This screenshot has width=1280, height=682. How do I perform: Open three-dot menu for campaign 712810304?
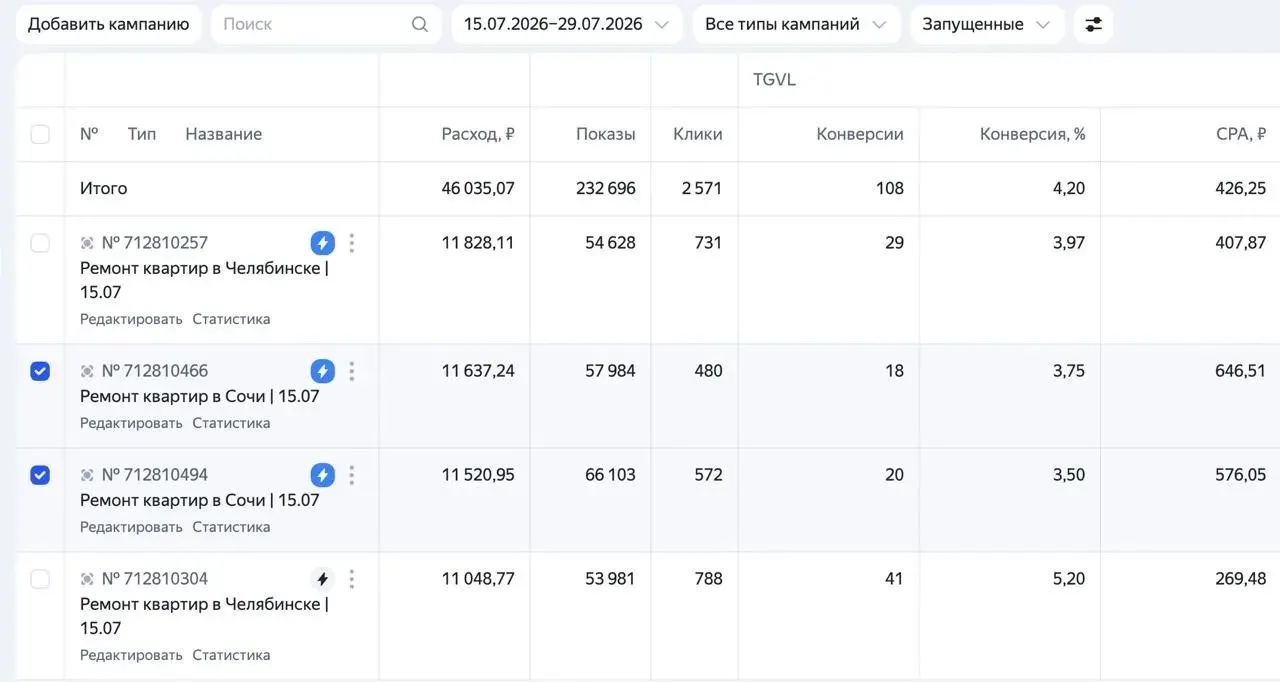351,579
